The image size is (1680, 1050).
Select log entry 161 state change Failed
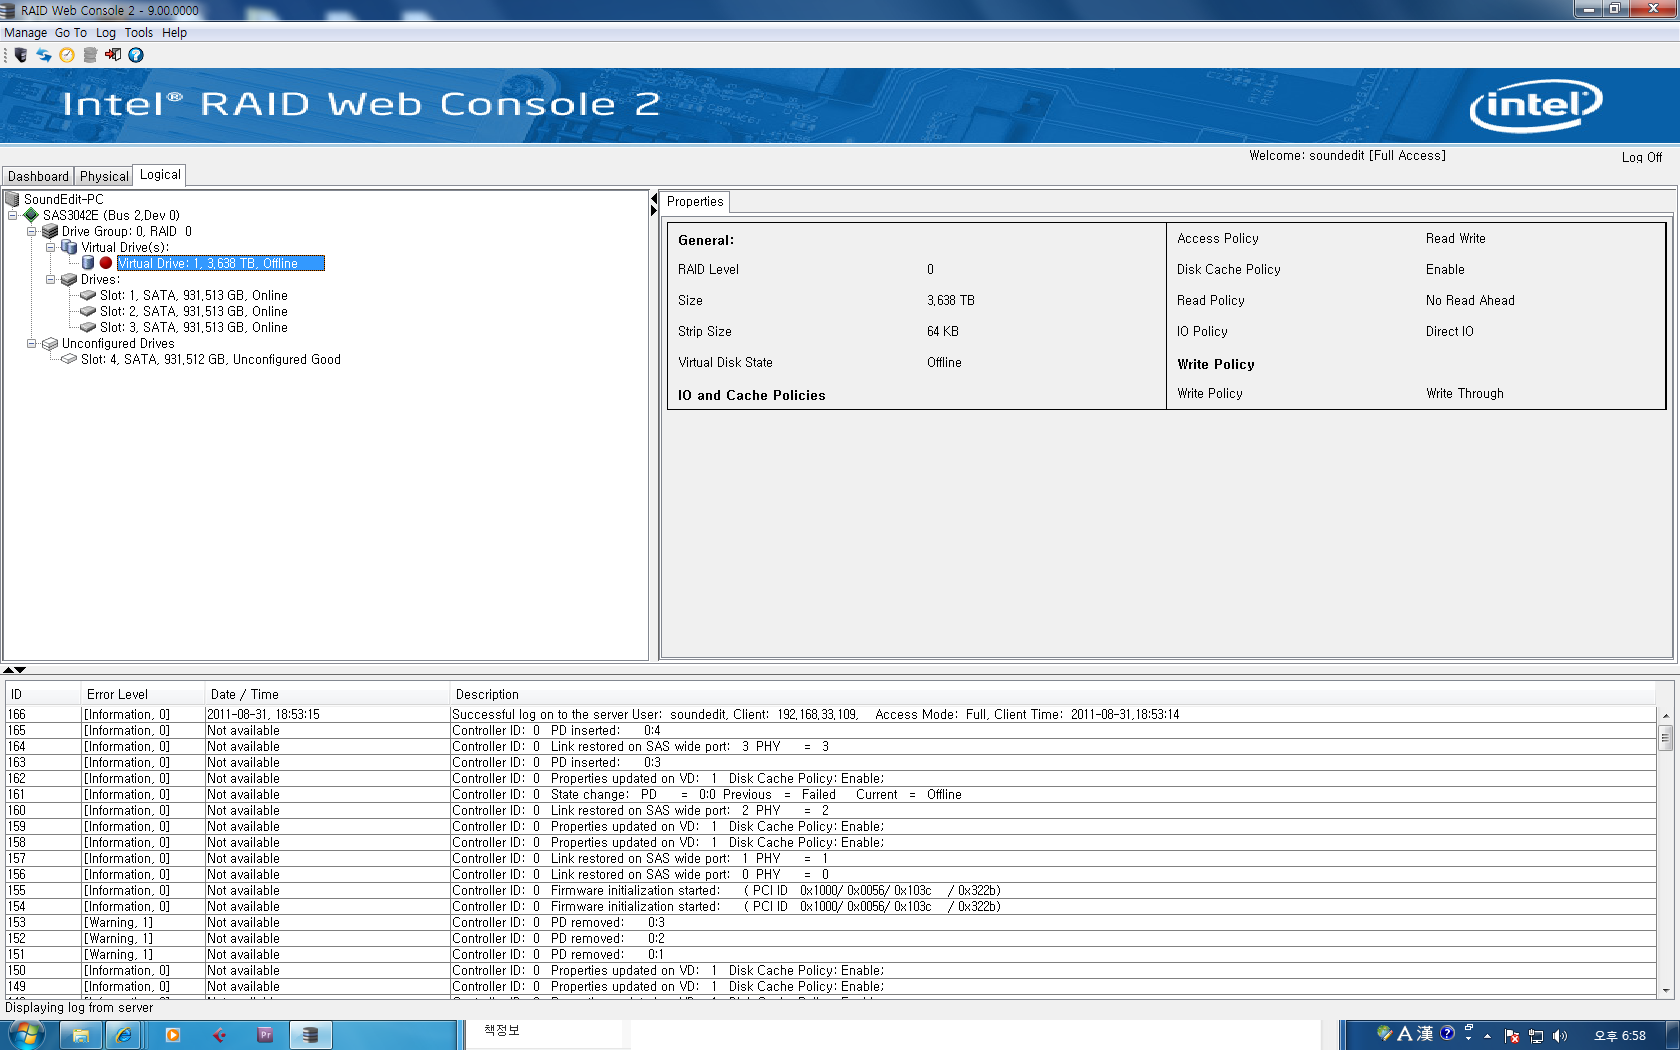[830, 794]
